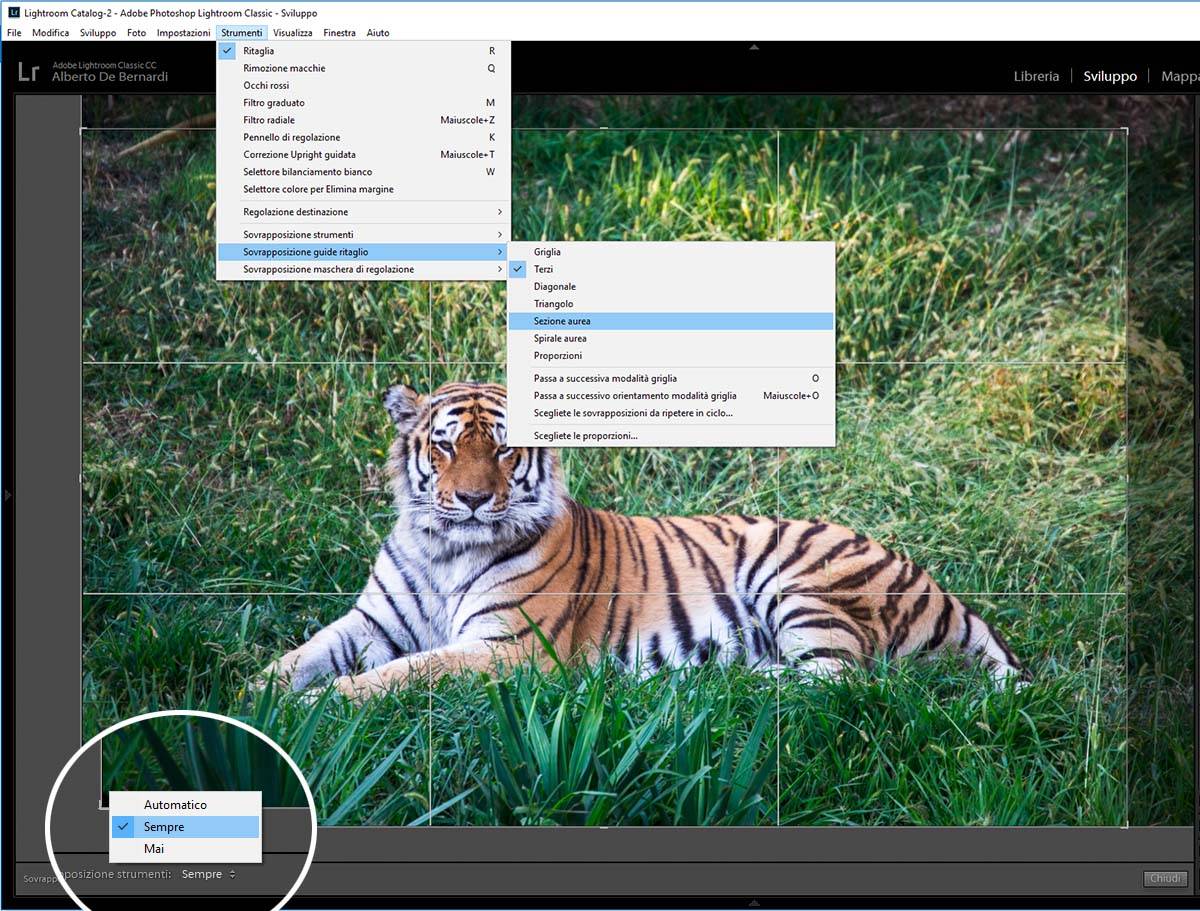
Task: Open the Visualizza menu
Action: click(x=292, y=33)
